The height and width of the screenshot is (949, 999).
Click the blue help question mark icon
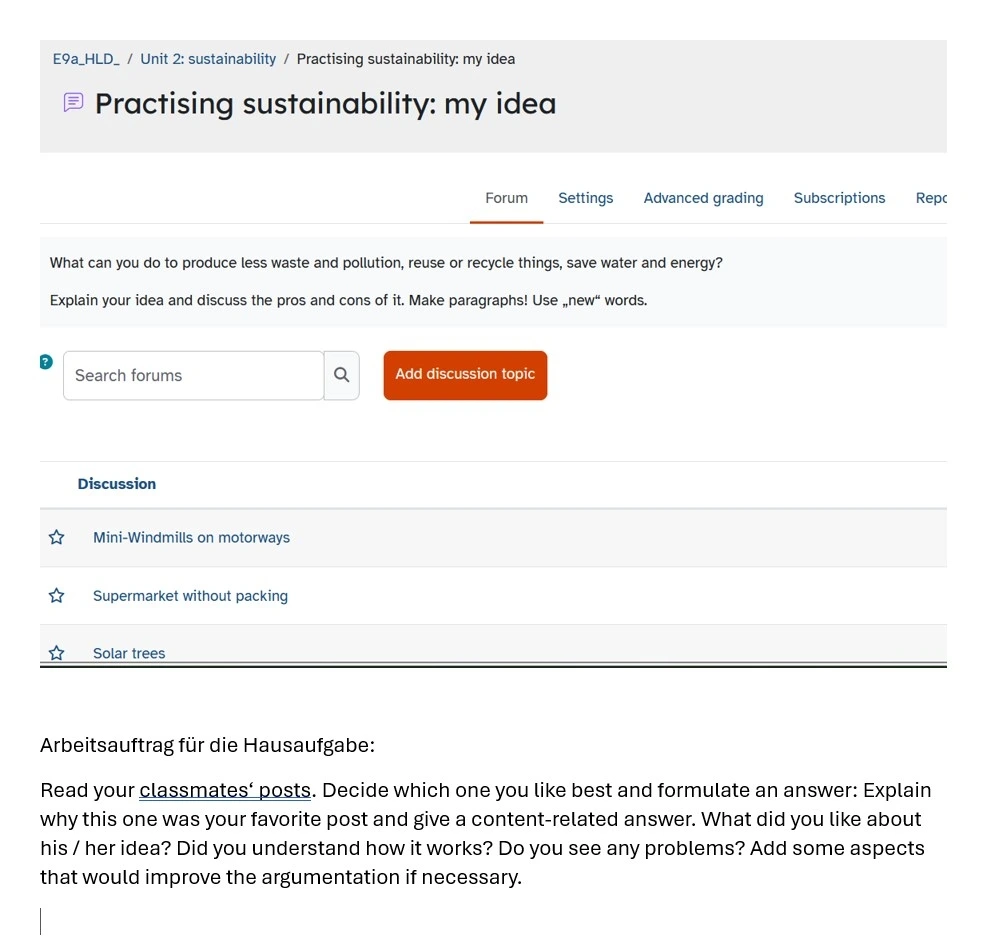46,362
